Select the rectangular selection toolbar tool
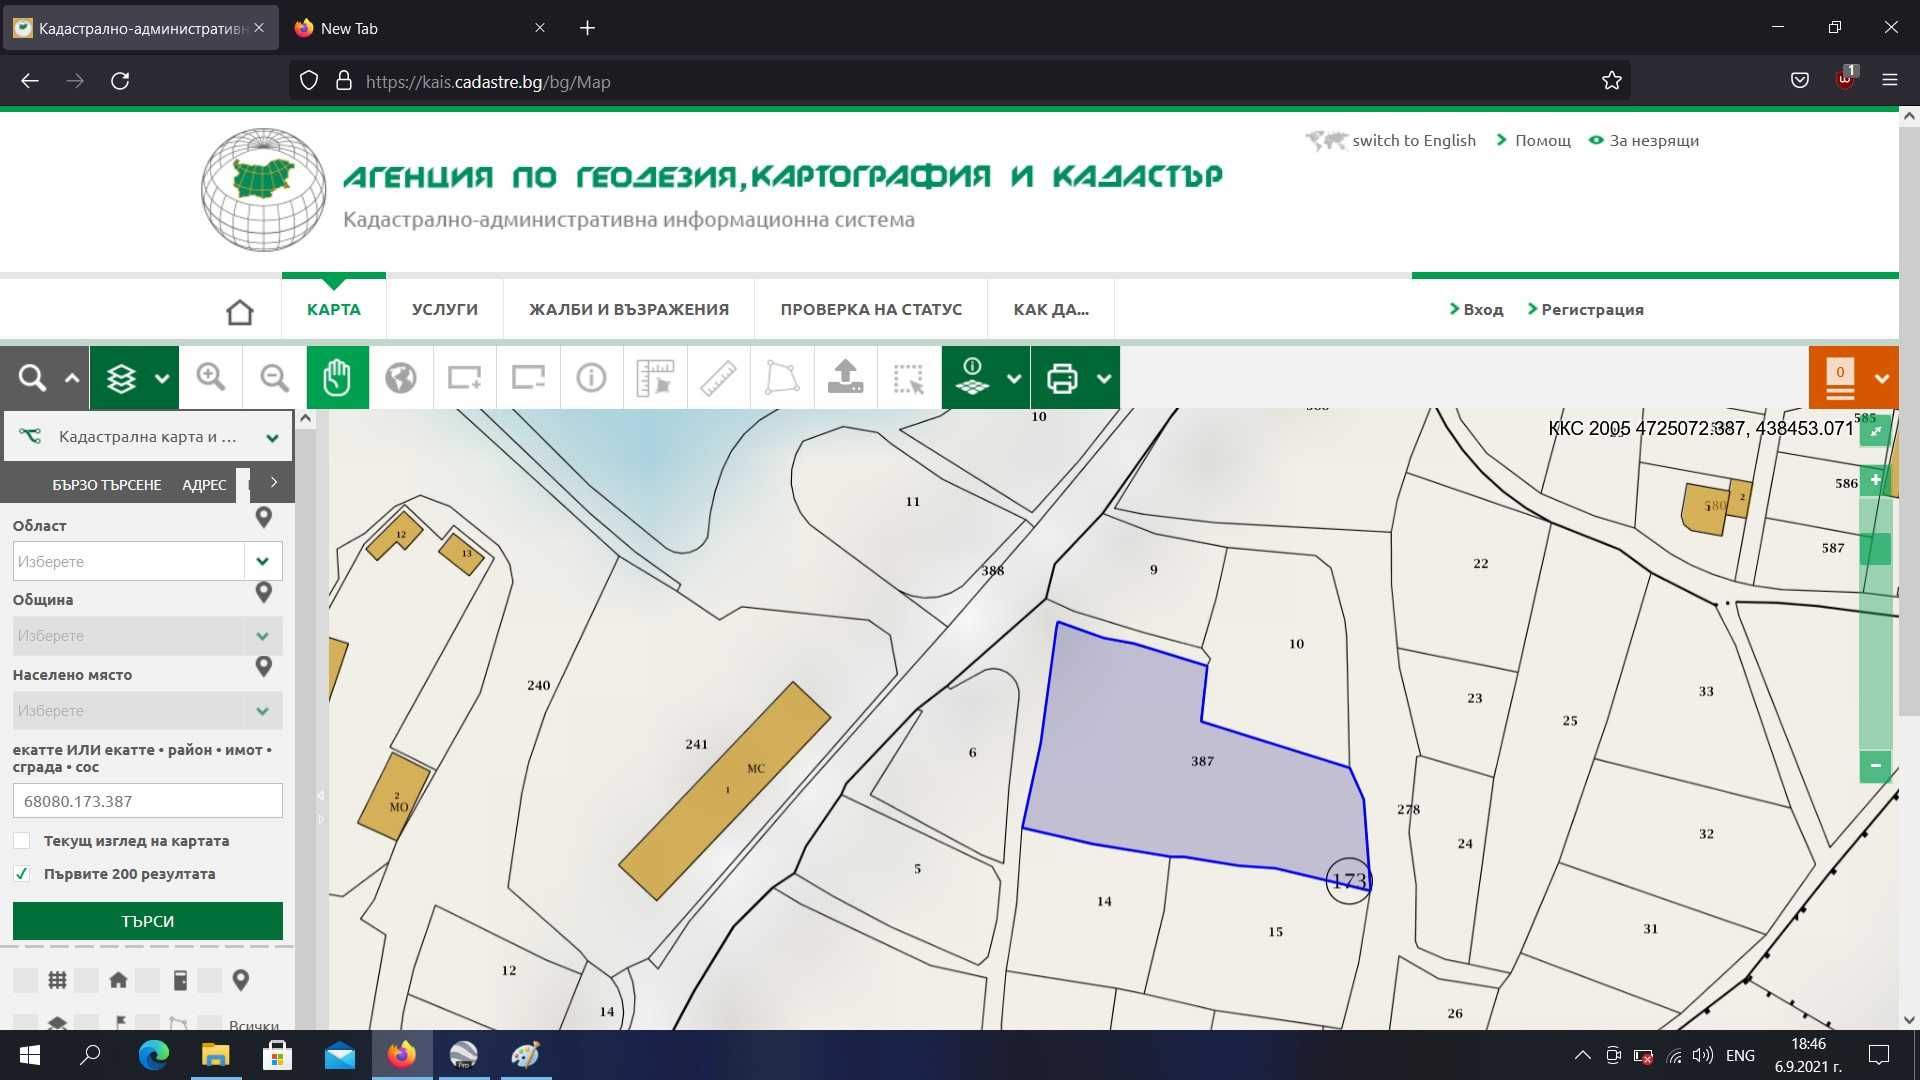The height and width of the screenshot is (1080, 1920). coord(909,378)
